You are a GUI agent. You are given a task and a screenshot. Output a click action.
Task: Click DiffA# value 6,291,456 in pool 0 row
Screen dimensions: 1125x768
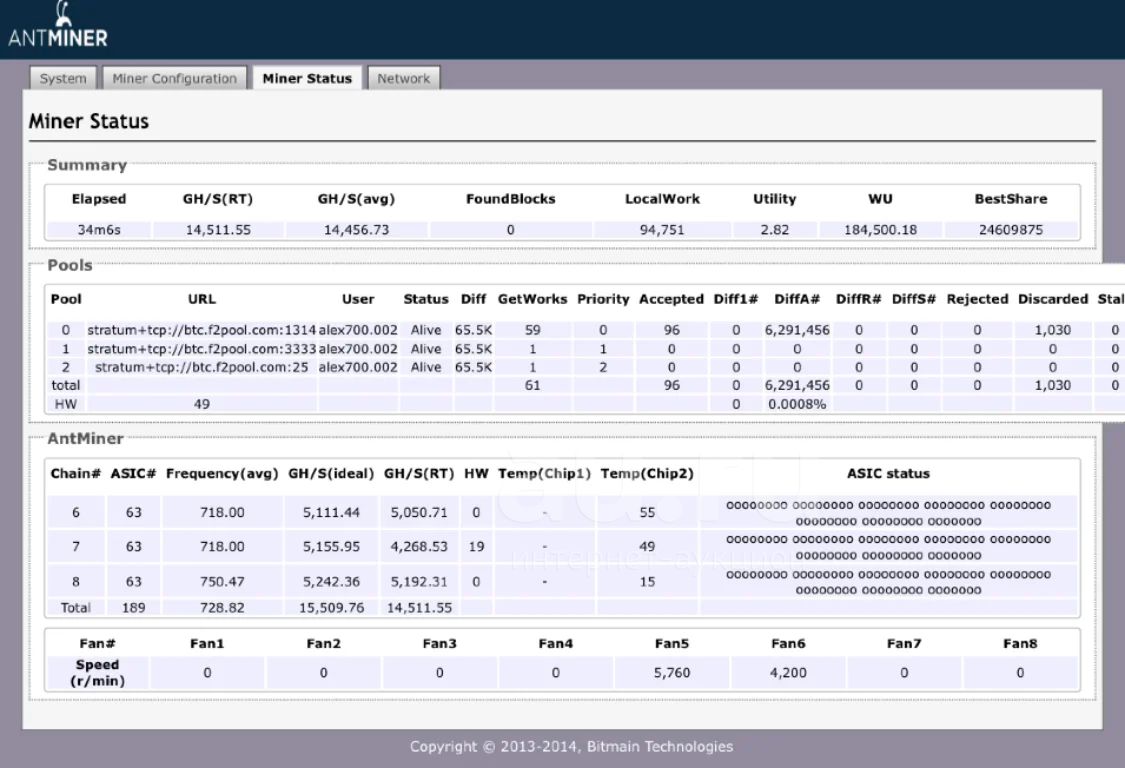point(796,330)
